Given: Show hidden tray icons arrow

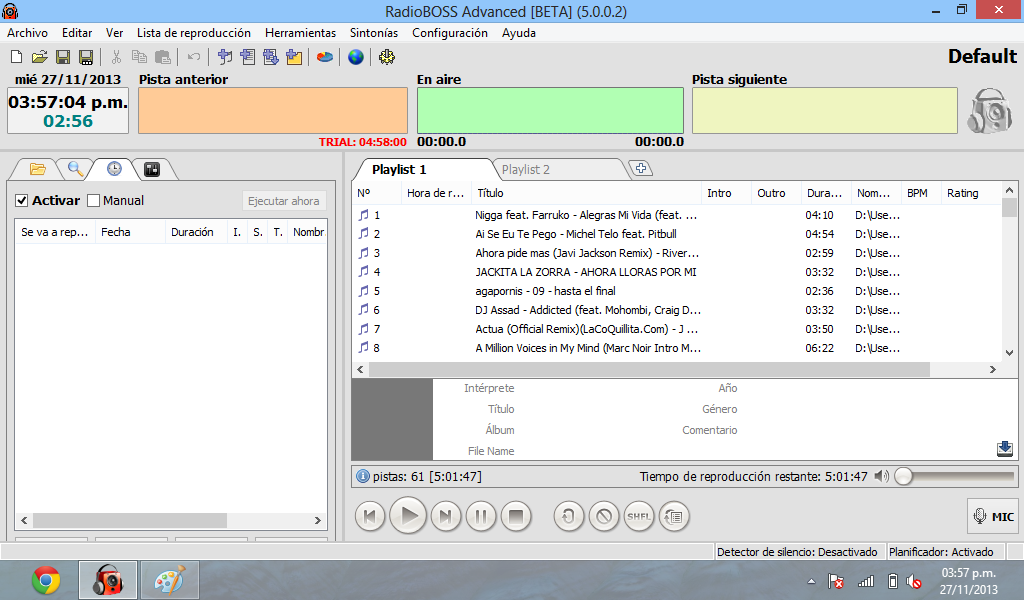Looking at the screenshot, I should (811, 580).
